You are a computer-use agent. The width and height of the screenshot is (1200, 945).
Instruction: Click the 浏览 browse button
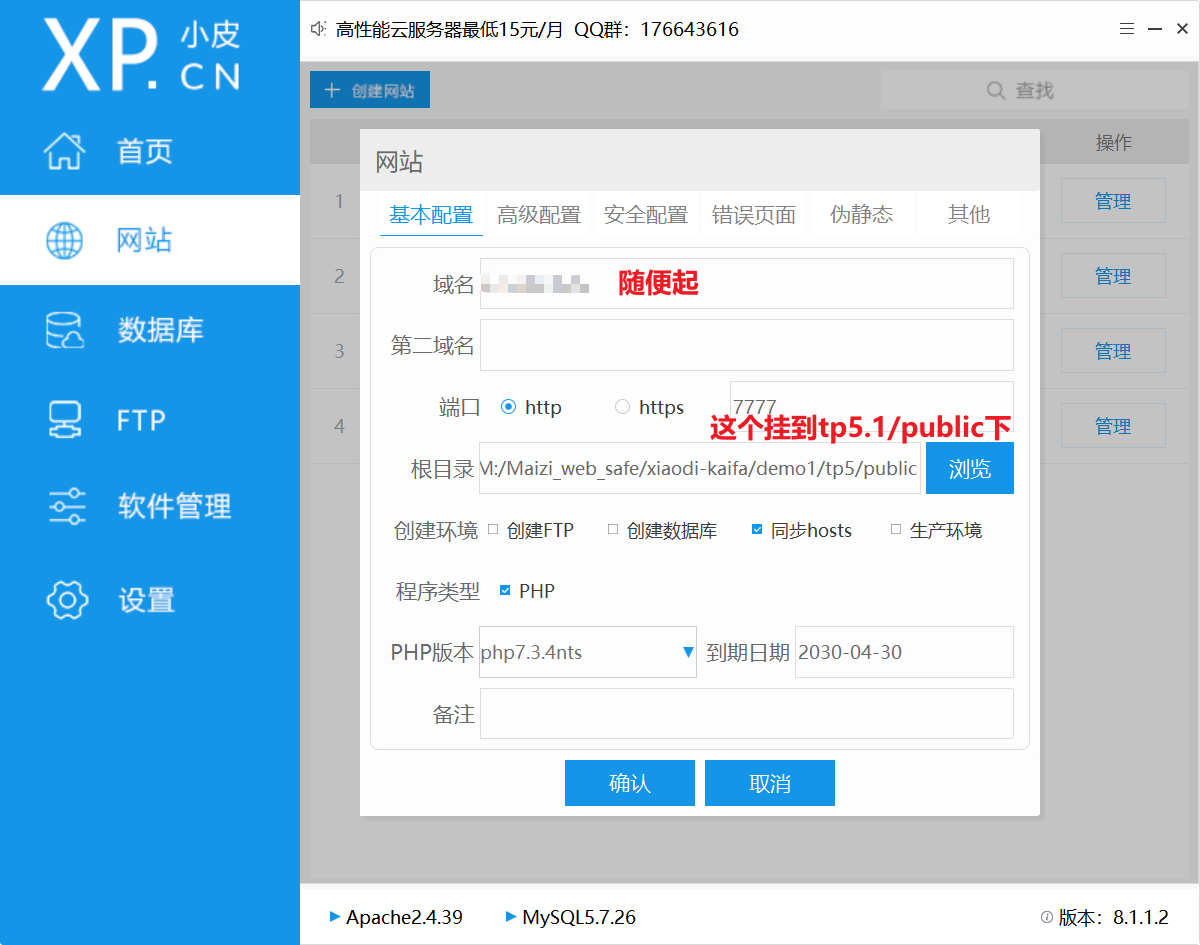click(970, 468)
